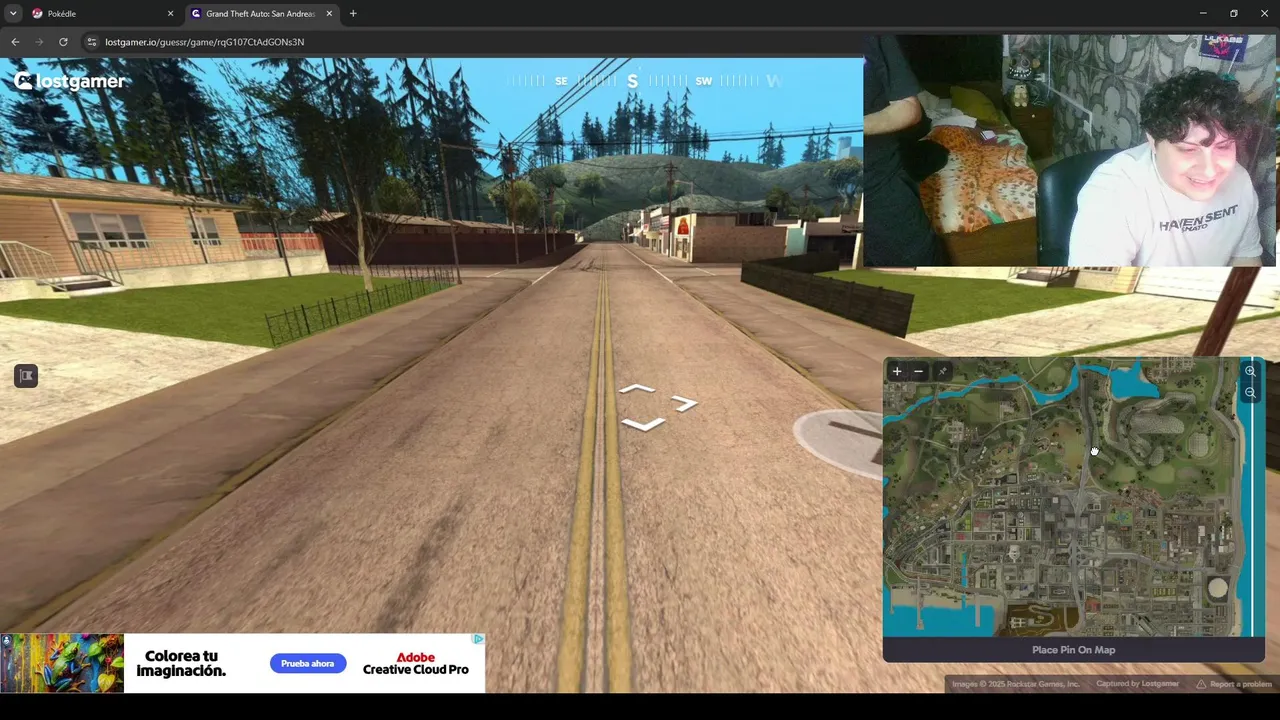Click the compass heading bar
Image resolution: width=1280 pixels, height=720 pixels.
[x=645, y=80]
